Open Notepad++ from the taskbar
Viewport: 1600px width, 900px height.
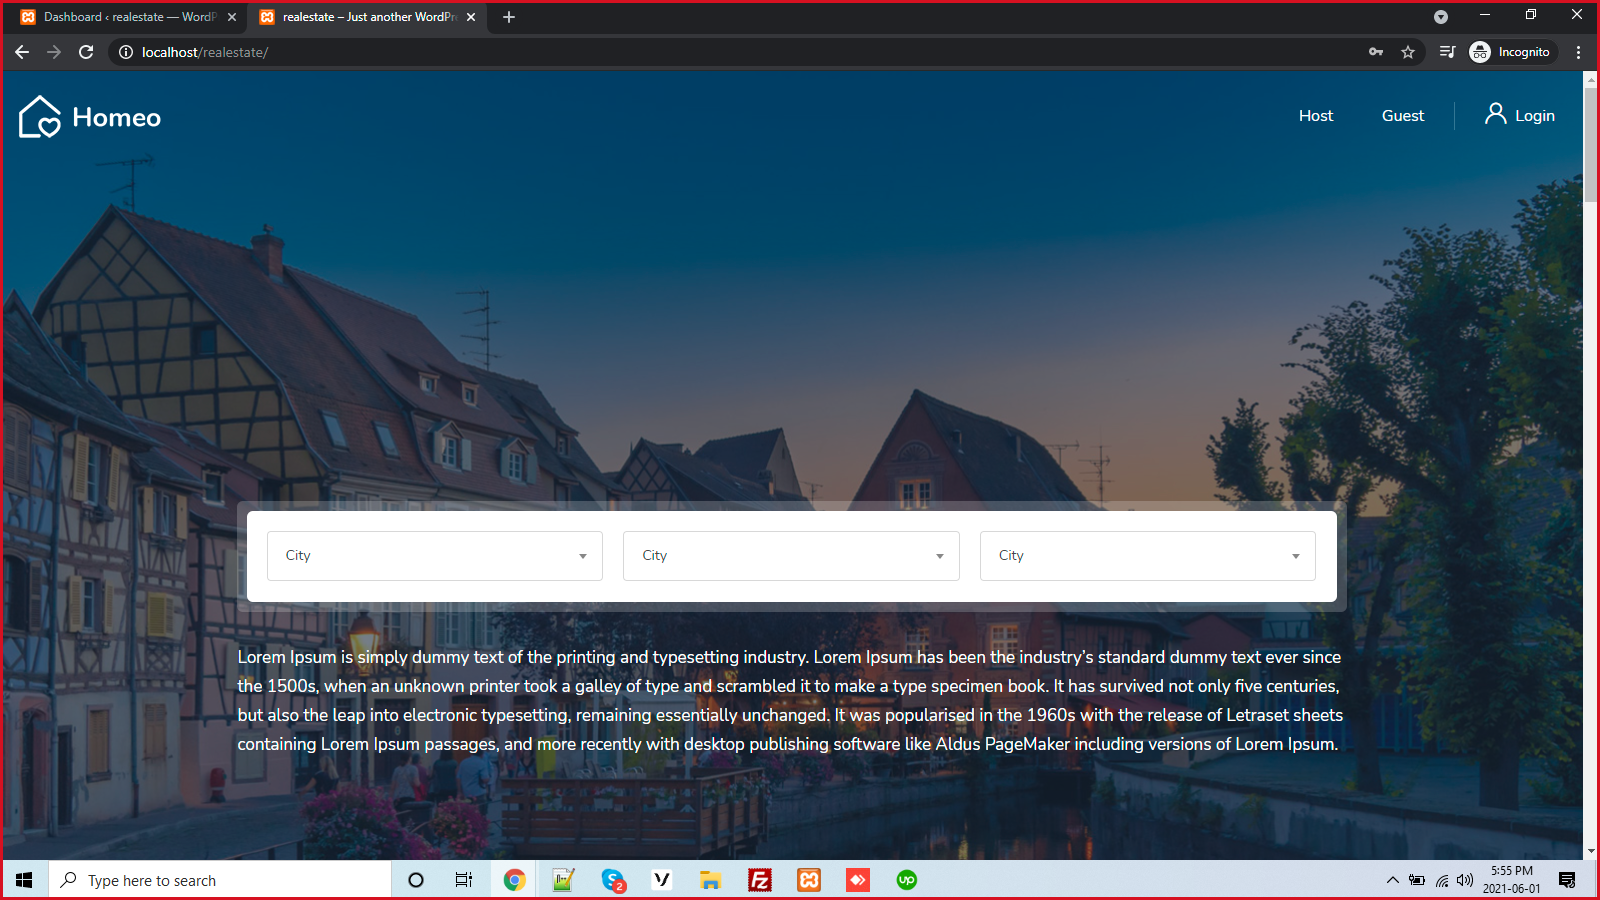pyautogui.click(x=563, y=880)
